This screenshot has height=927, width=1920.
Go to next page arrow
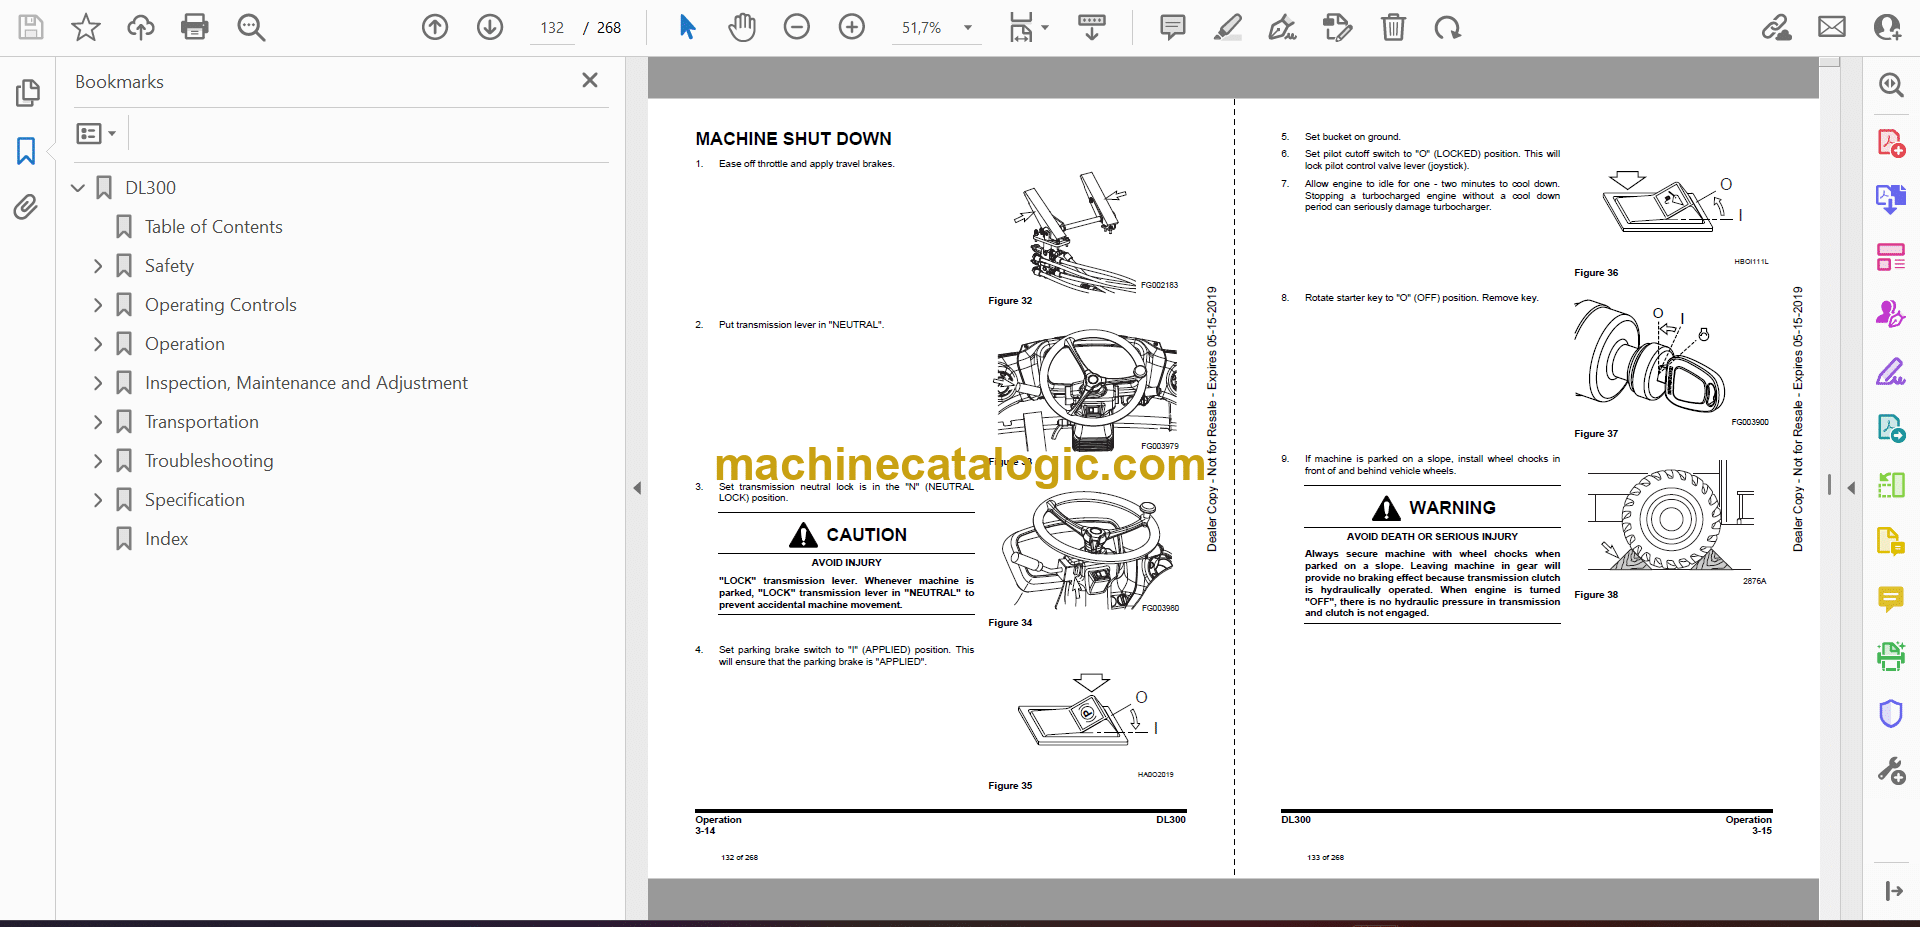coord(489,27)
